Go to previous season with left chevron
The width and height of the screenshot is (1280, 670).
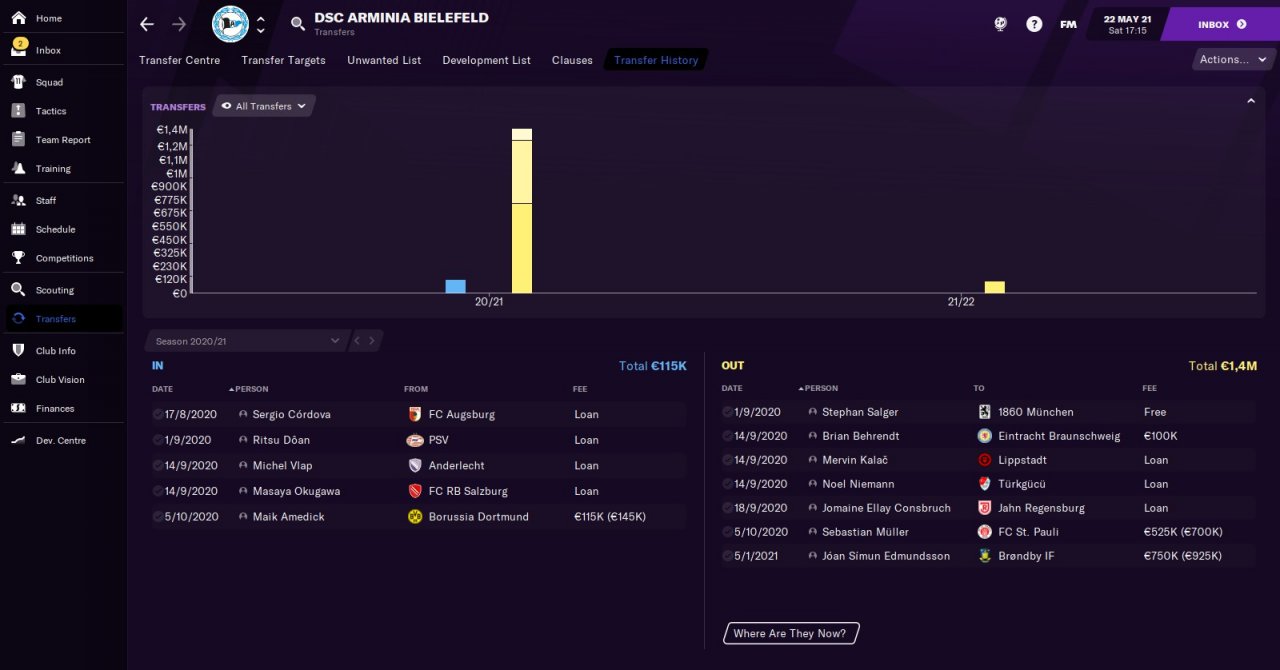tap(357, 341)
